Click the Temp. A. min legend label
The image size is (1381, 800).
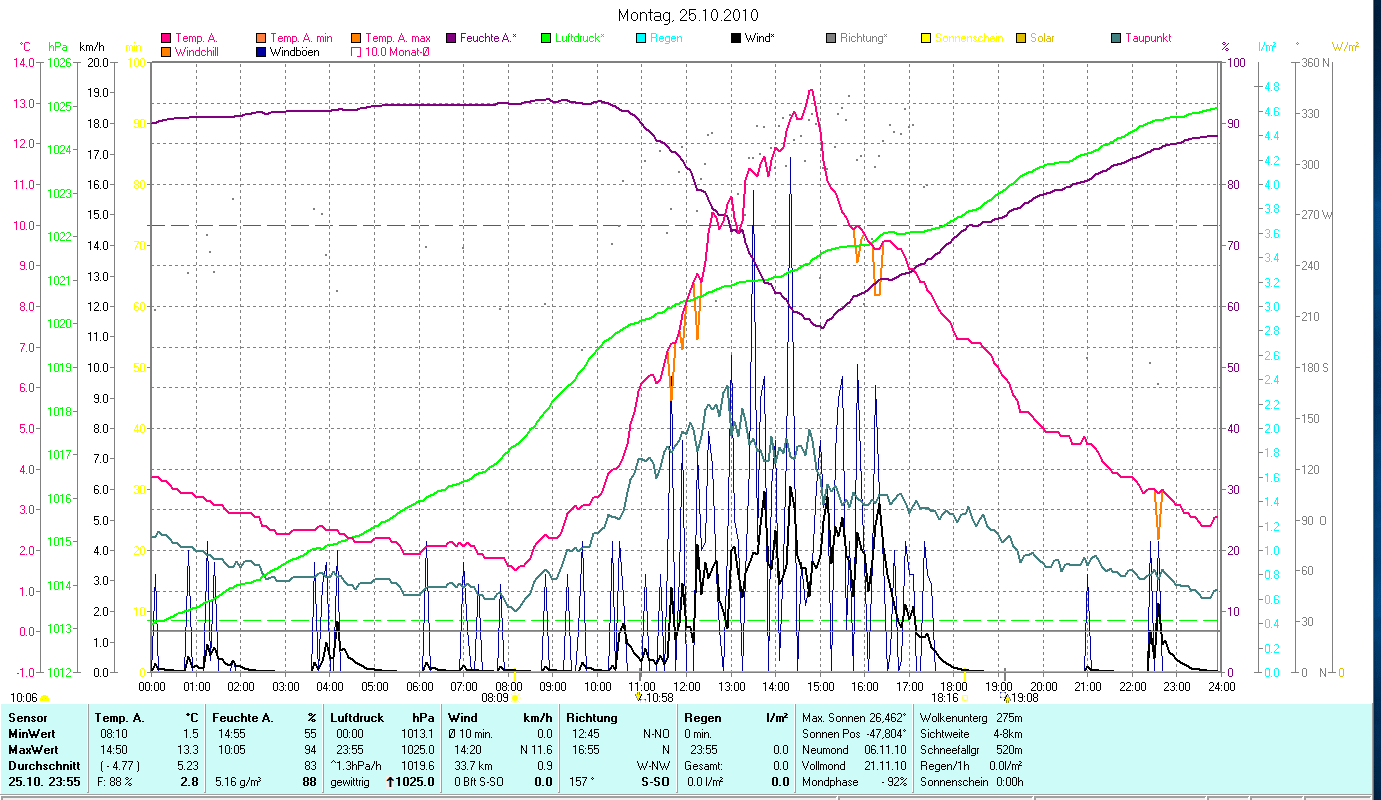click(x=301, y=38)
